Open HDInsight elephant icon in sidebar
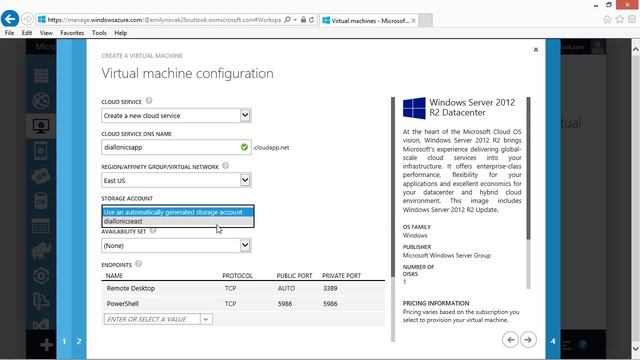The height and width of the screenshot is (360, 640). [x=41, y=251]
